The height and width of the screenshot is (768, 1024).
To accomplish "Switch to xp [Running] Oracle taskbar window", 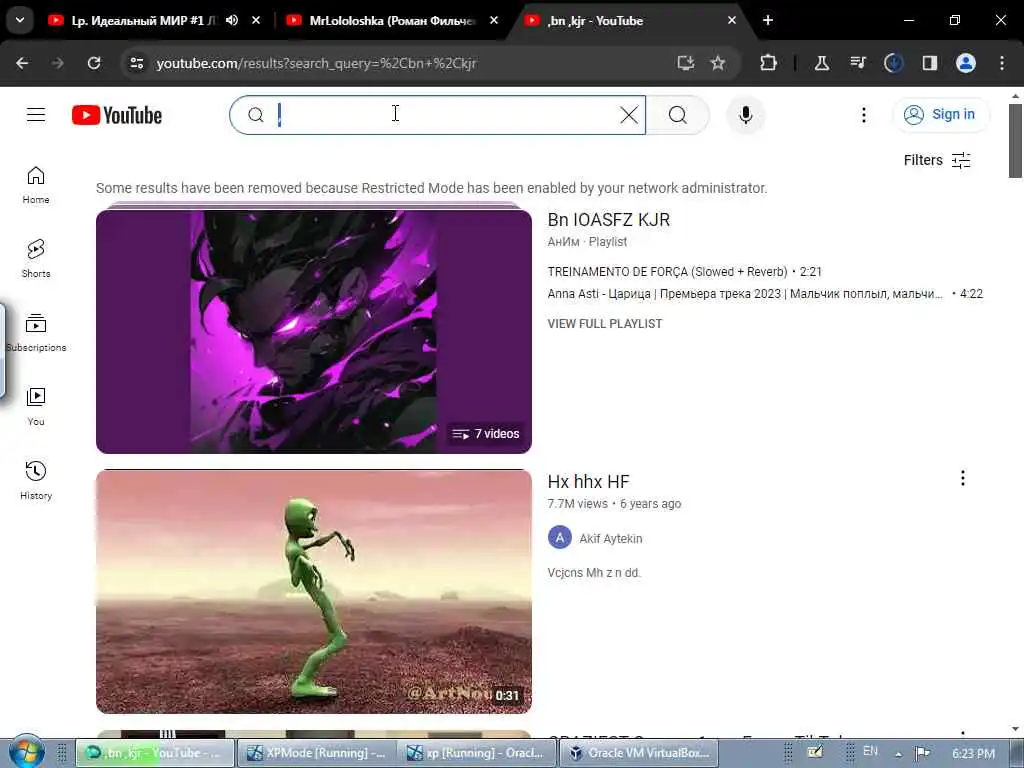I will click(x=476, y=753).
